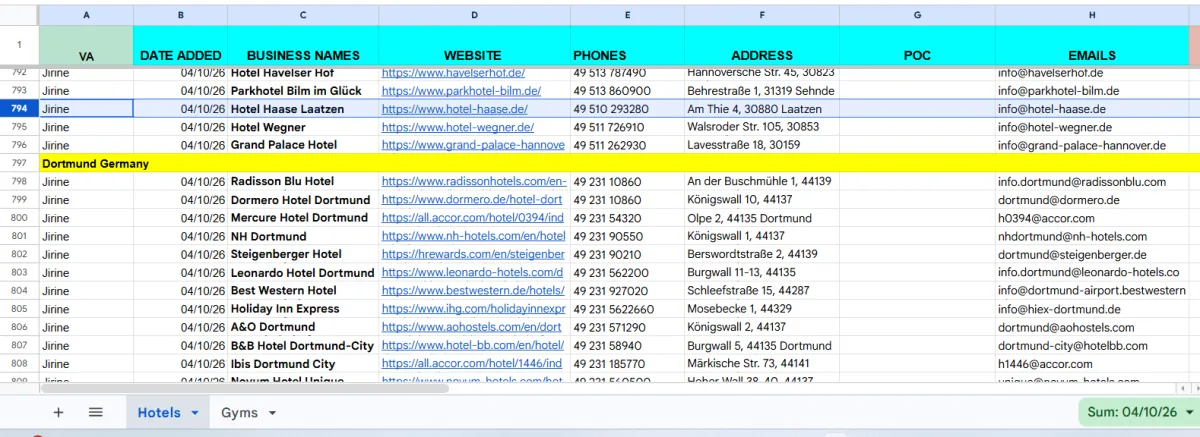Open the parkhotel-bilm.de website link

[x=461, y=91]
